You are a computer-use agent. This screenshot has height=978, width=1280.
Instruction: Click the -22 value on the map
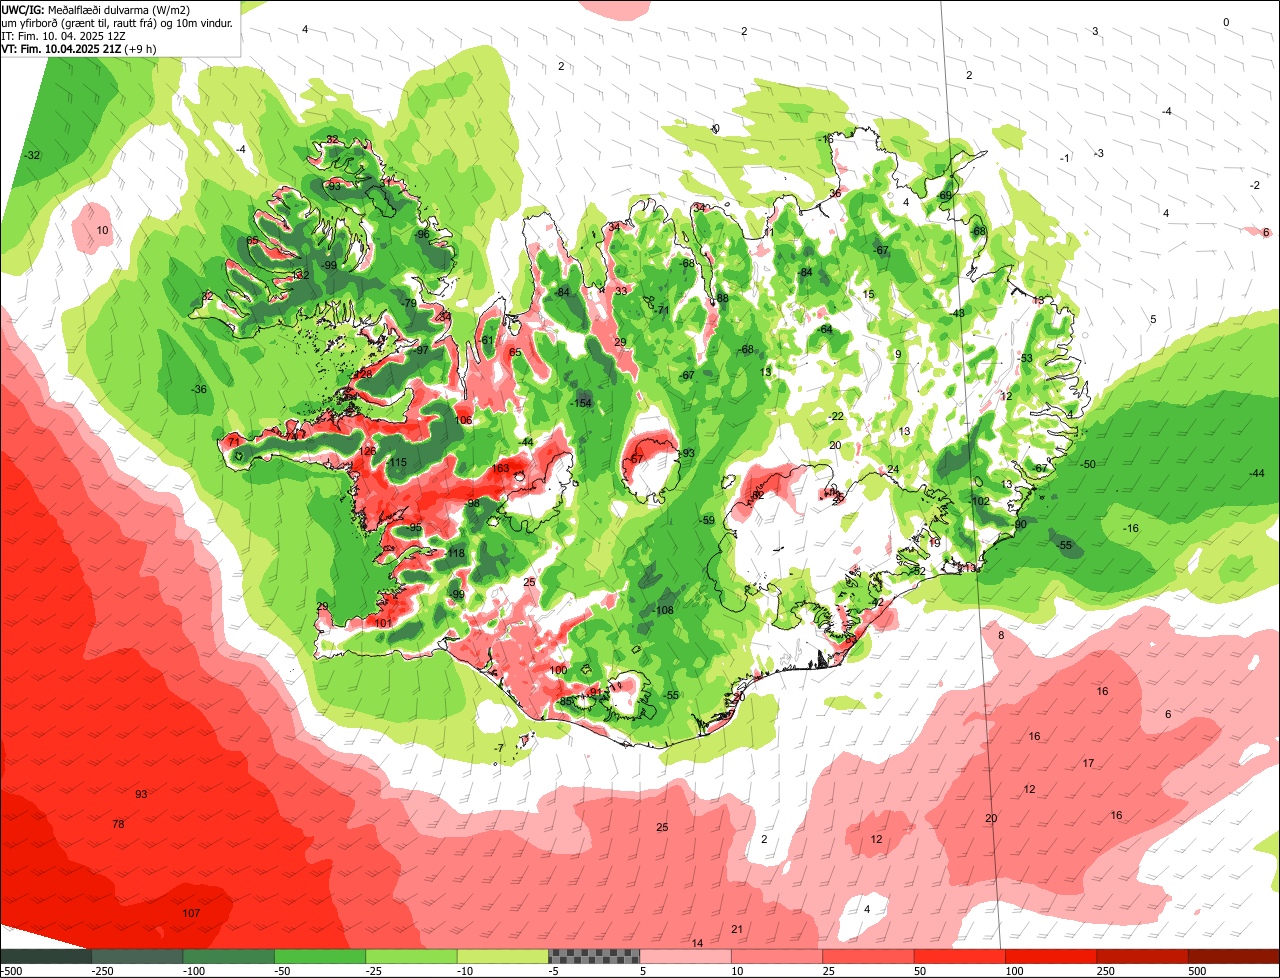click(x=836, y=416)
